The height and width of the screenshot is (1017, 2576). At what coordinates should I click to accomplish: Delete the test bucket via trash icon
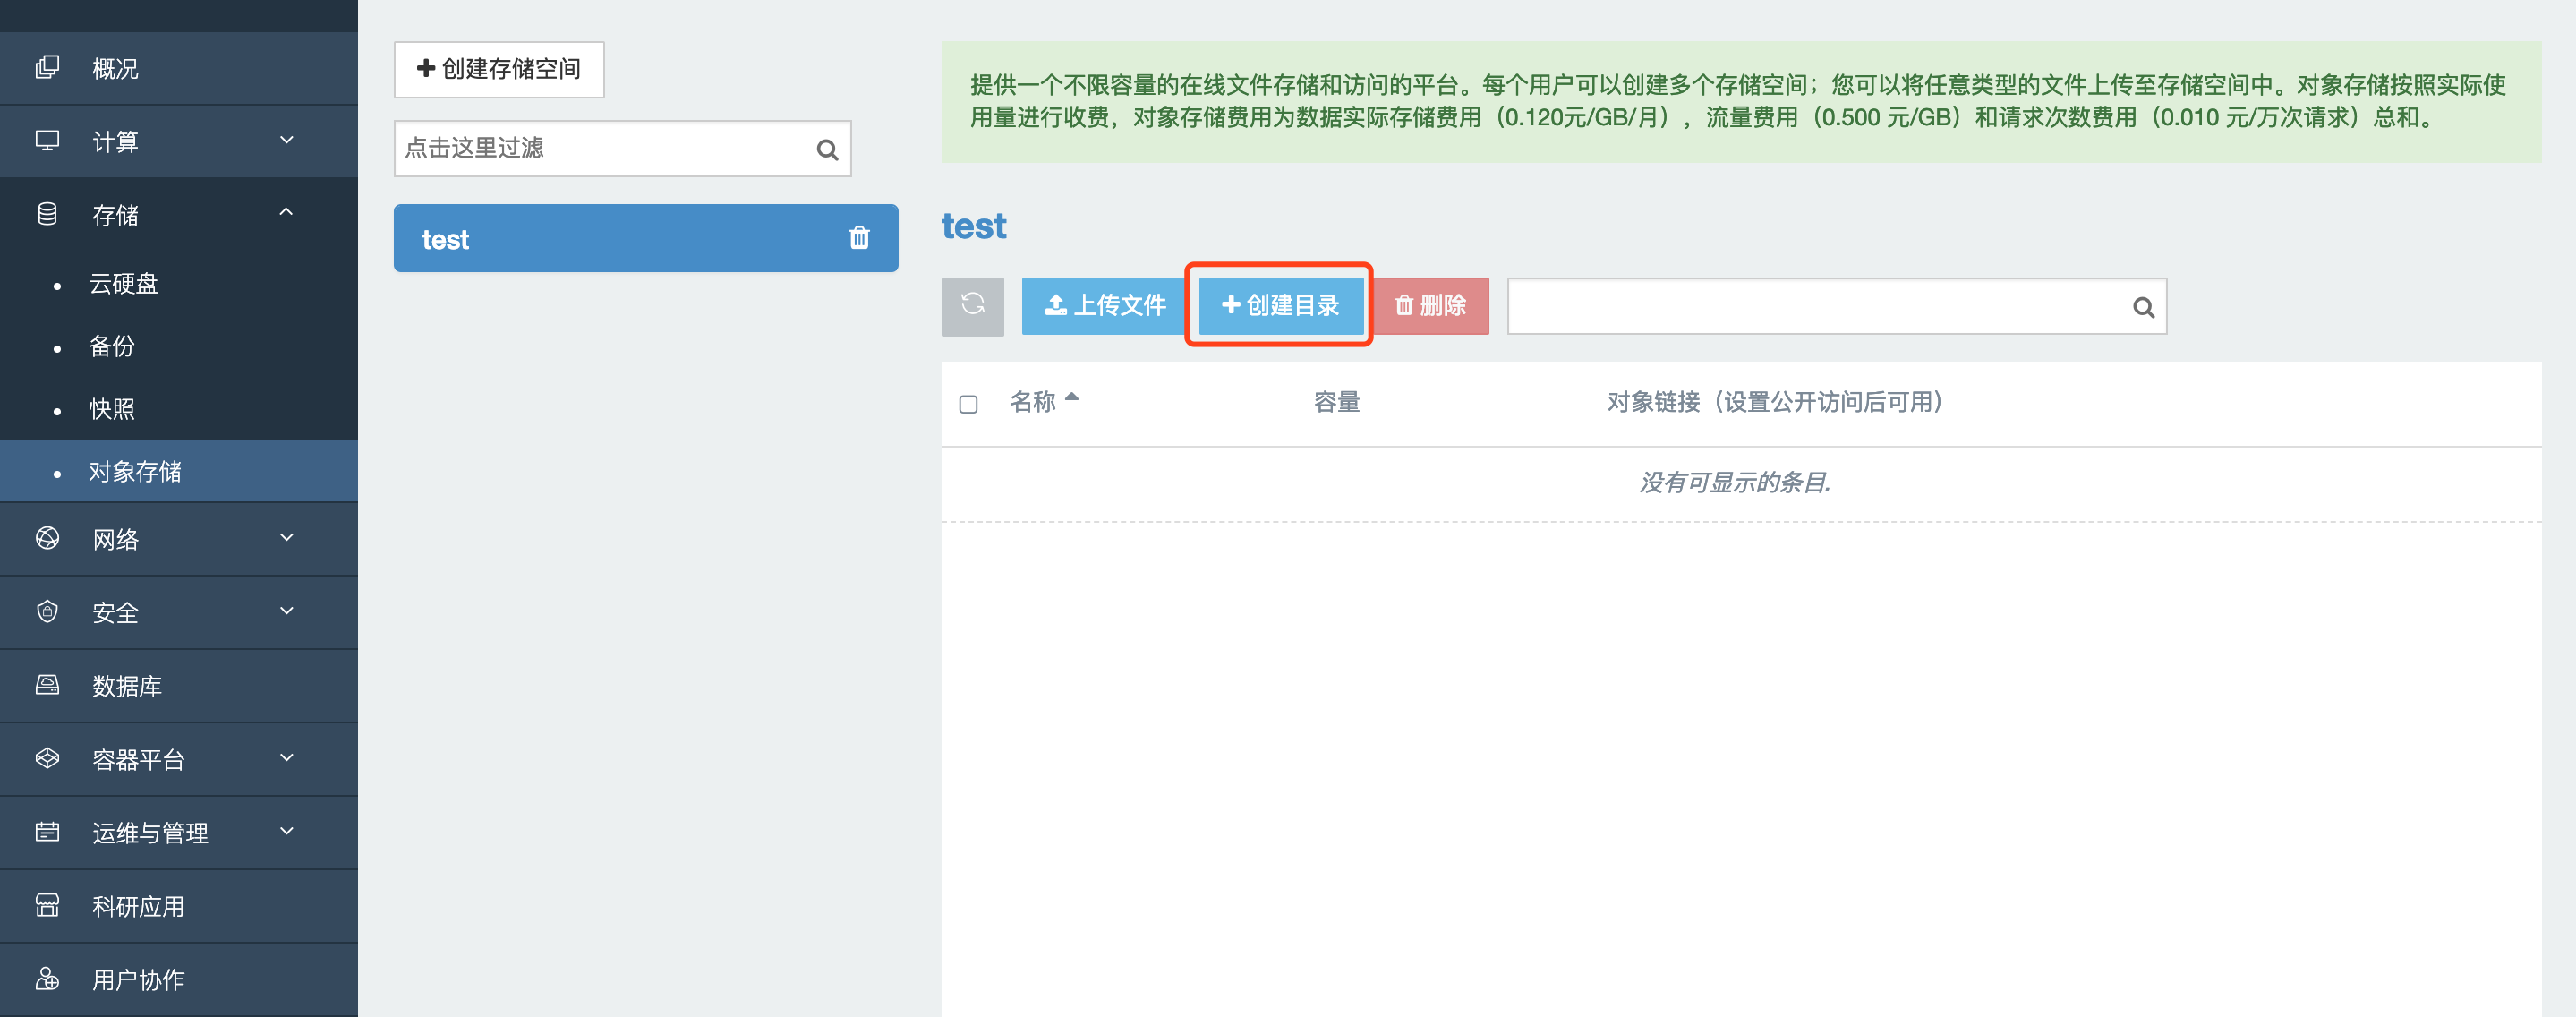(x=859, y=238)
